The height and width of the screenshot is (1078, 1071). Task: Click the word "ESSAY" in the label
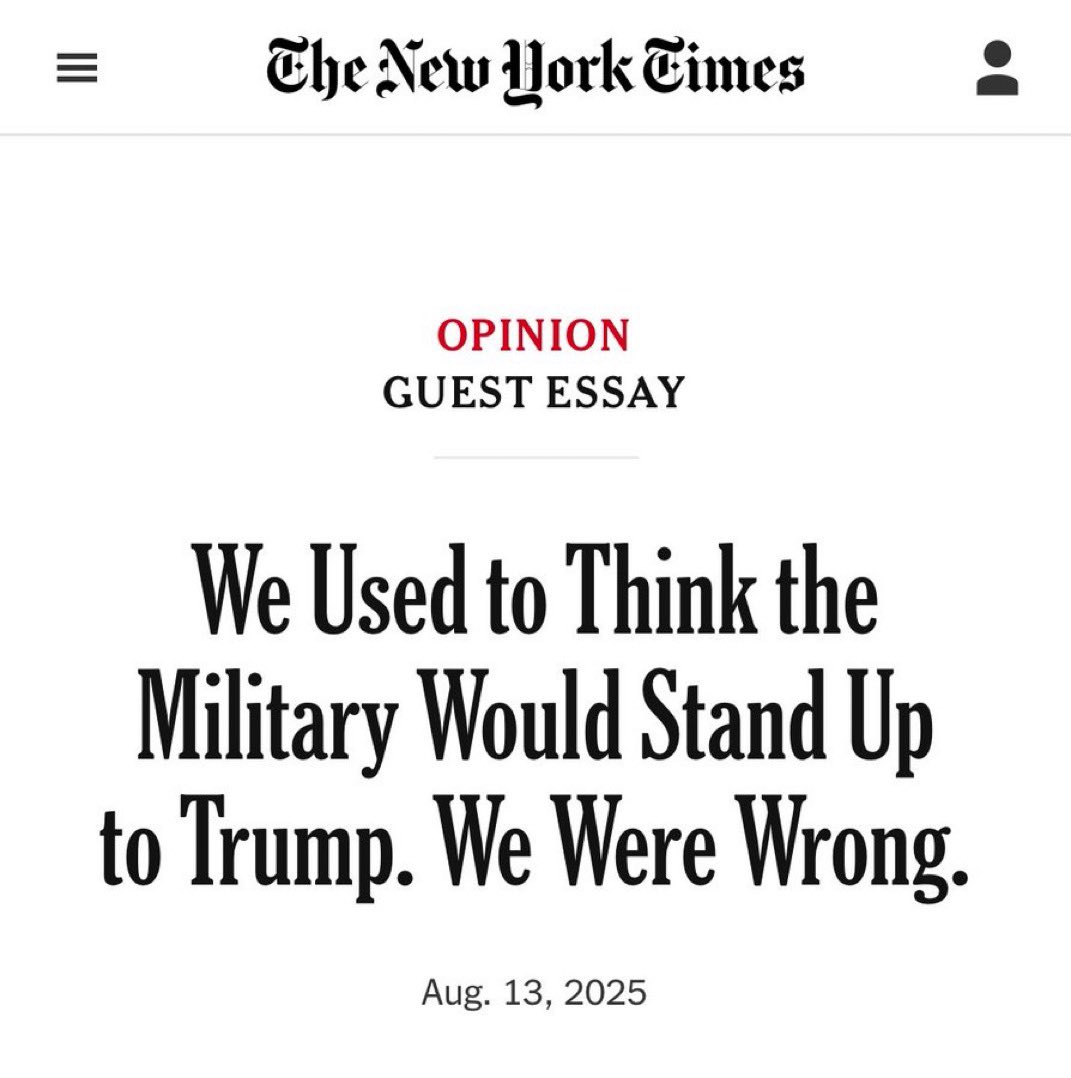[617, 393]
